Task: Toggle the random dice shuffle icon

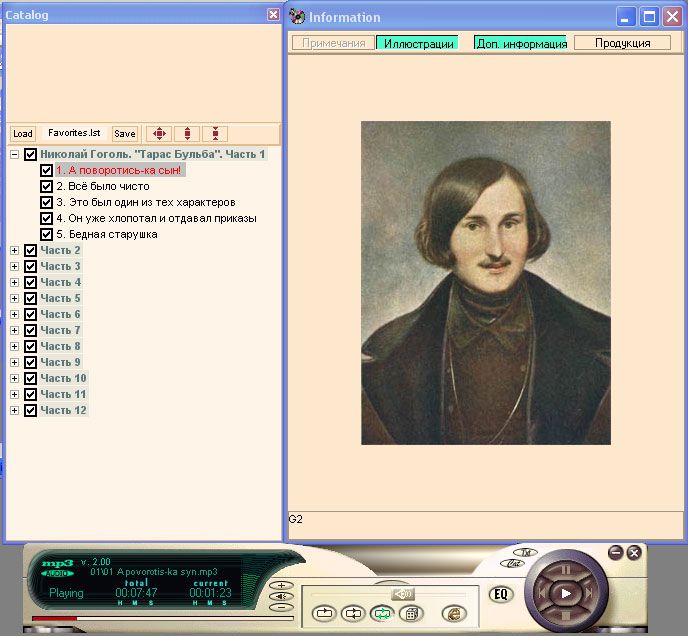Action: coord(410,614)
